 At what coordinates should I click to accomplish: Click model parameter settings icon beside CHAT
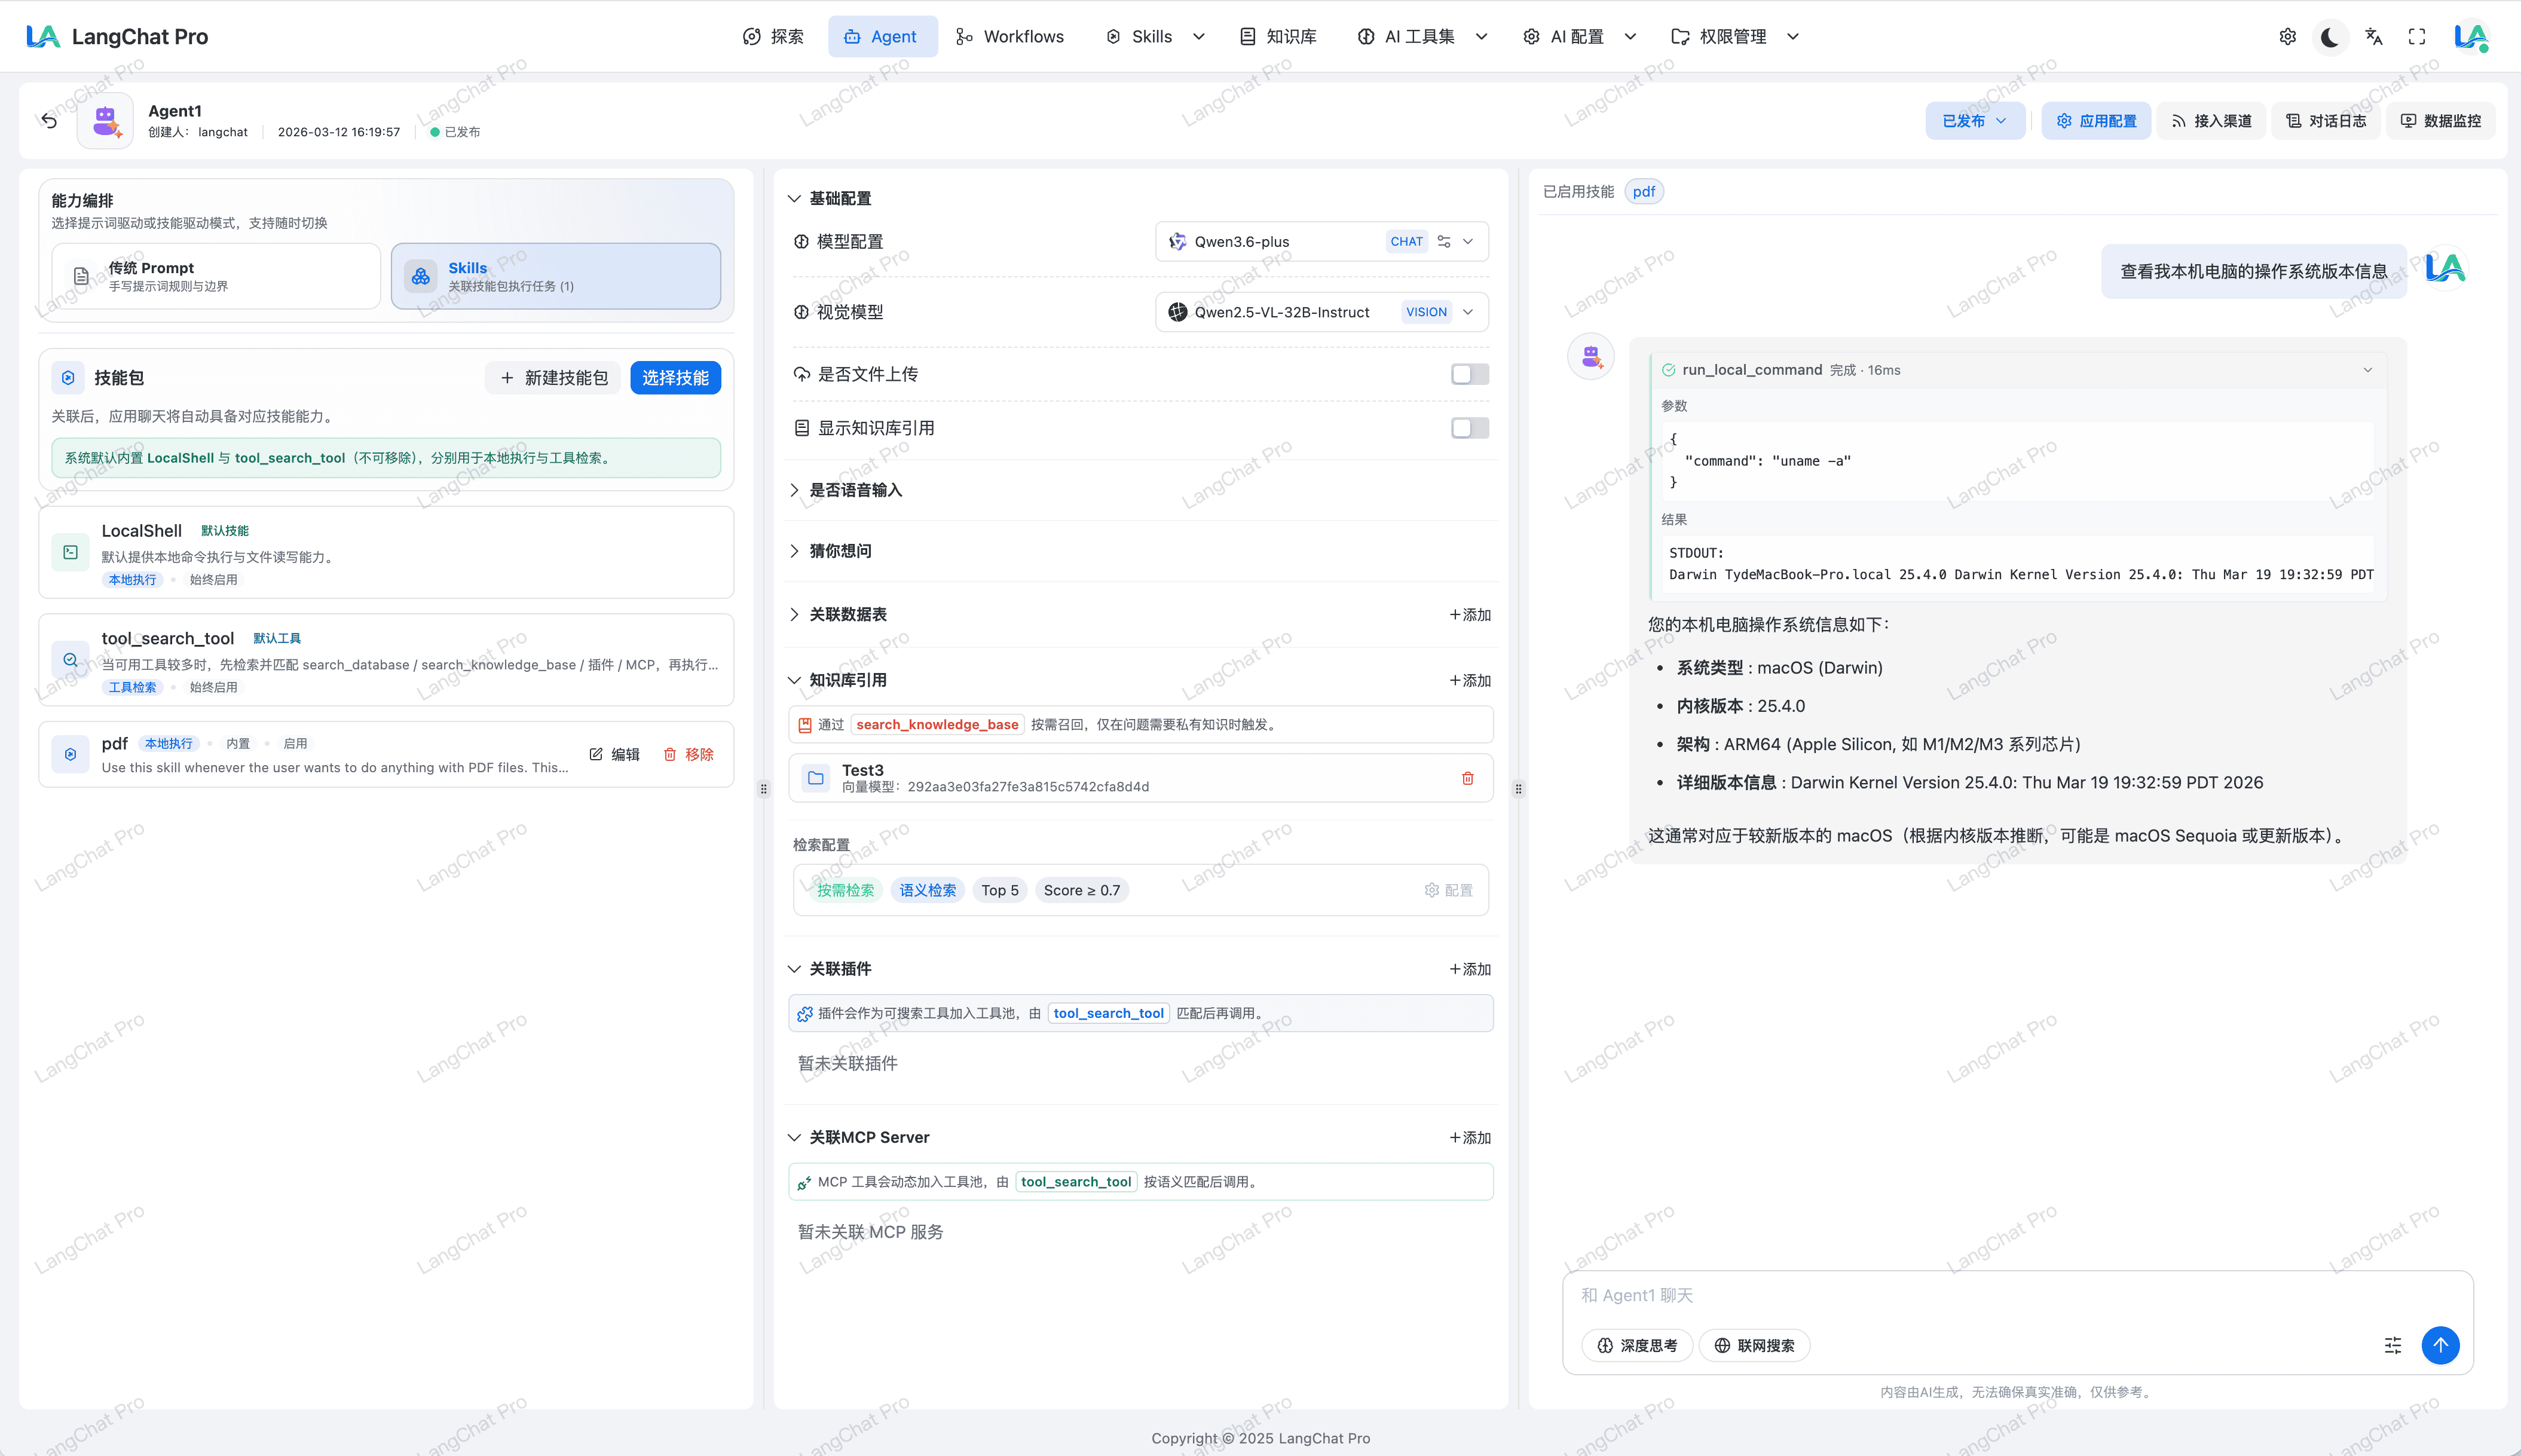pyautogui.click(x=1443, y=241)
